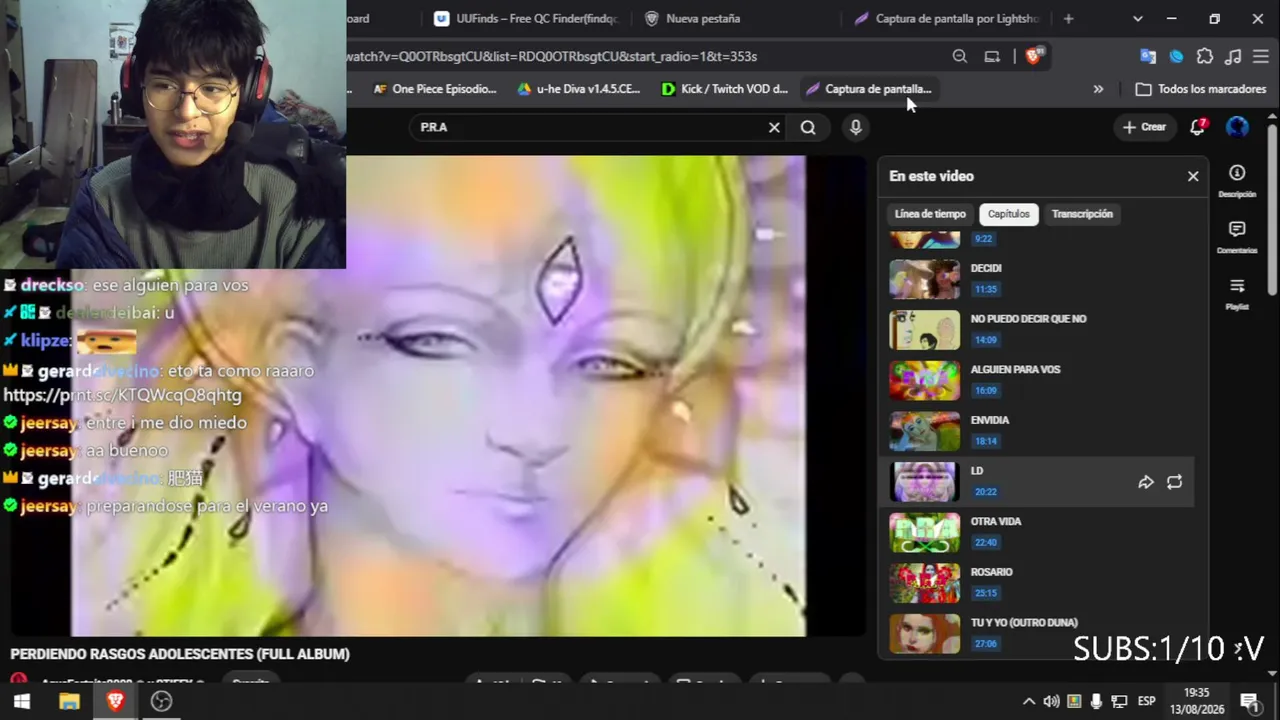The image size is (1280, 720).
Task: Click the Brave Shields lion icon
Action: [1034, 56]
